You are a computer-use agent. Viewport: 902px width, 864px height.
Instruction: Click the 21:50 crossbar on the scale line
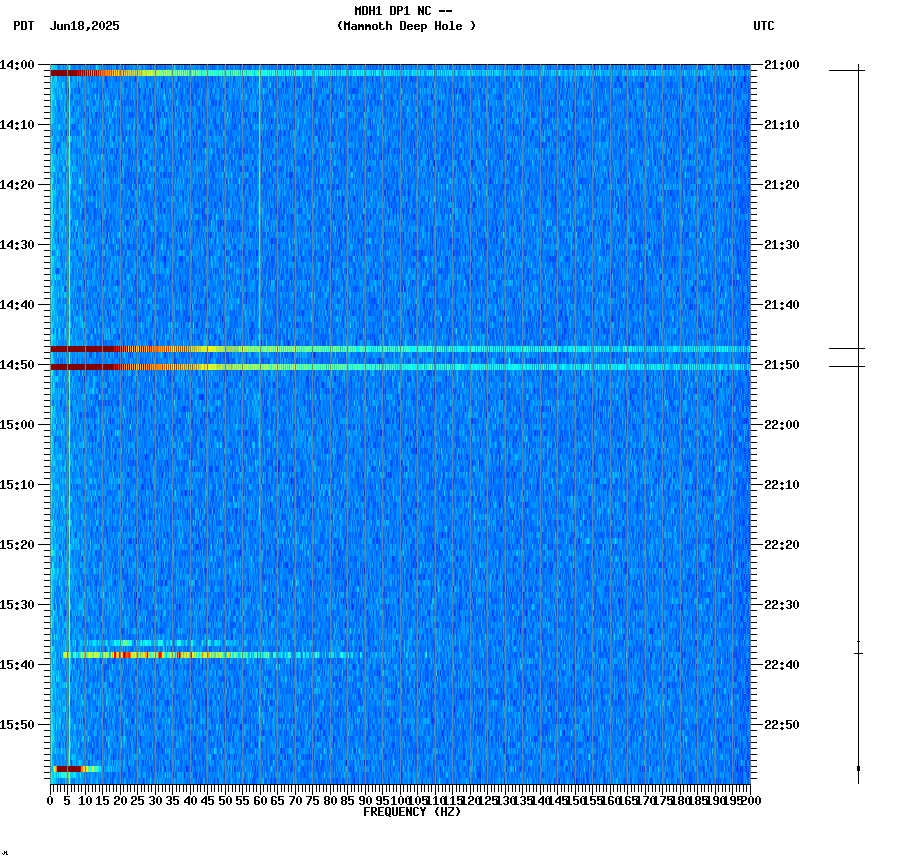point(859,364)
